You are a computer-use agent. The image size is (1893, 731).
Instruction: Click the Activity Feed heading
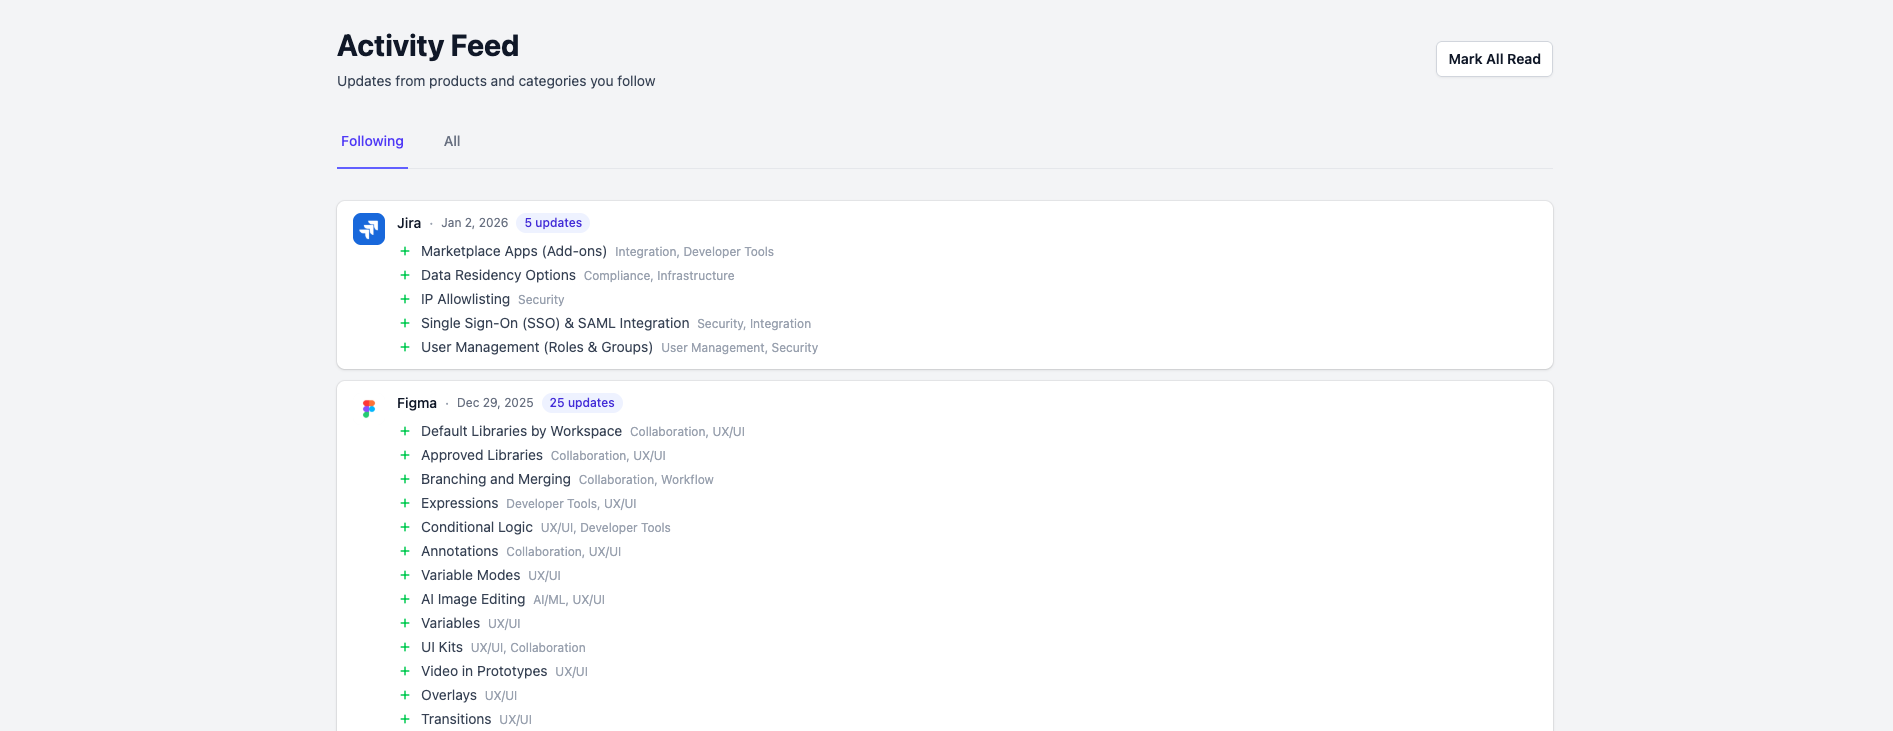pyautogui.click(x=428, y=46)
